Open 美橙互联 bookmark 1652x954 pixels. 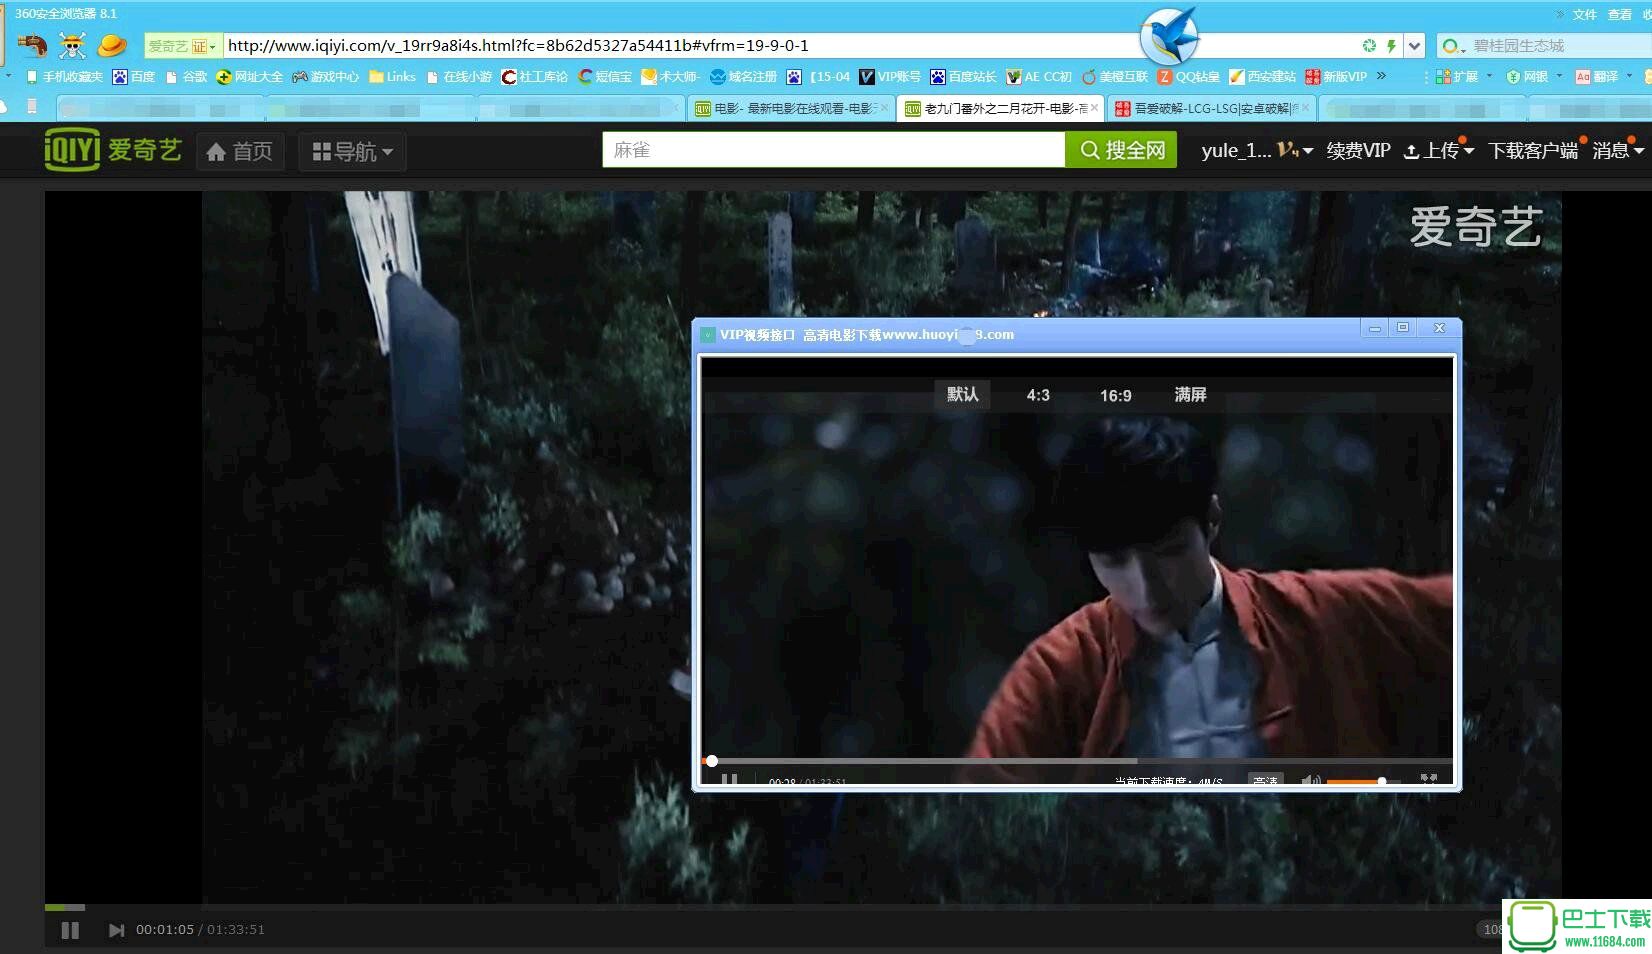[1115, 77]
